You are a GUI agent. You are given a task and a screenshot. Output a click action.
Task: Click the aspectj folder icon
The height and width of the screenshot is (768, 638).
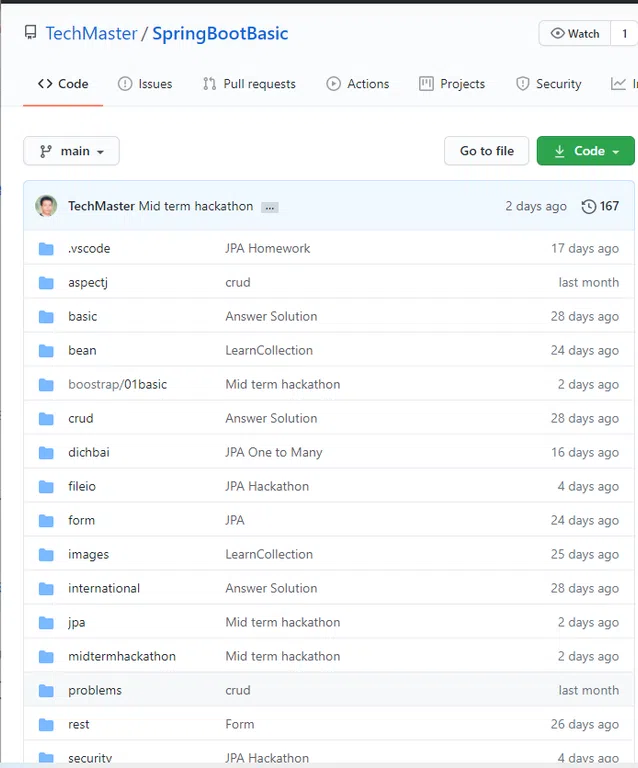(46, 283)
